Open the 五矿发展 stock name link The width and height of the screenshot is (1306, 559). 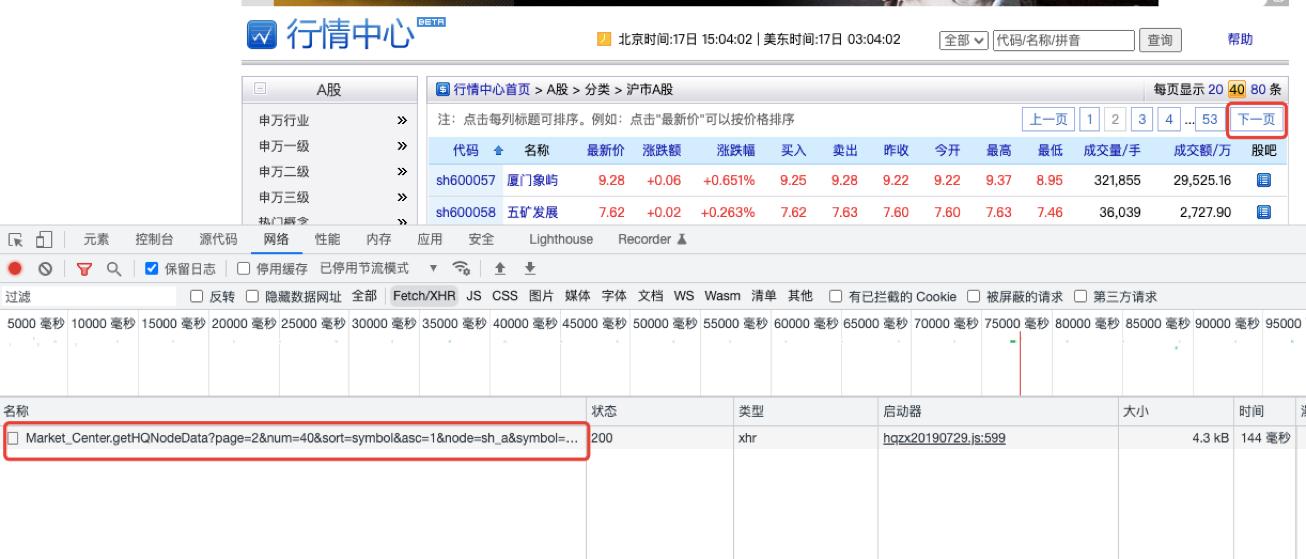pos(532,212)
